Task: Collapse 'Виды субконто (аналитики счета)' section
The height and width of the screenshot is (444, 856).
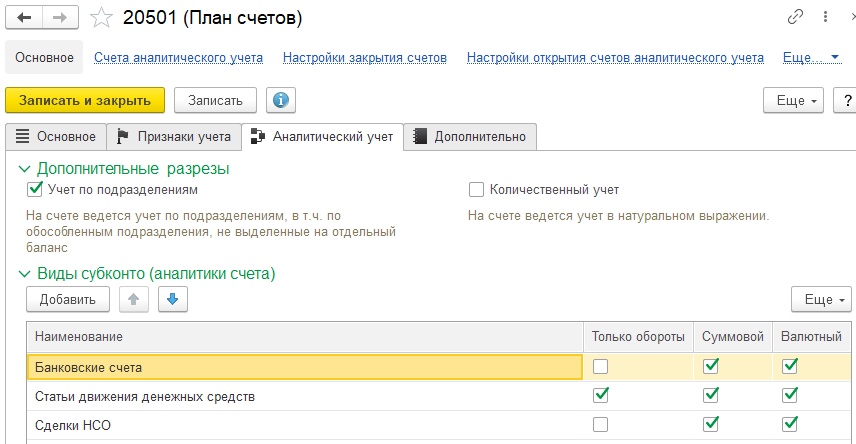Action: click(25, 273)
